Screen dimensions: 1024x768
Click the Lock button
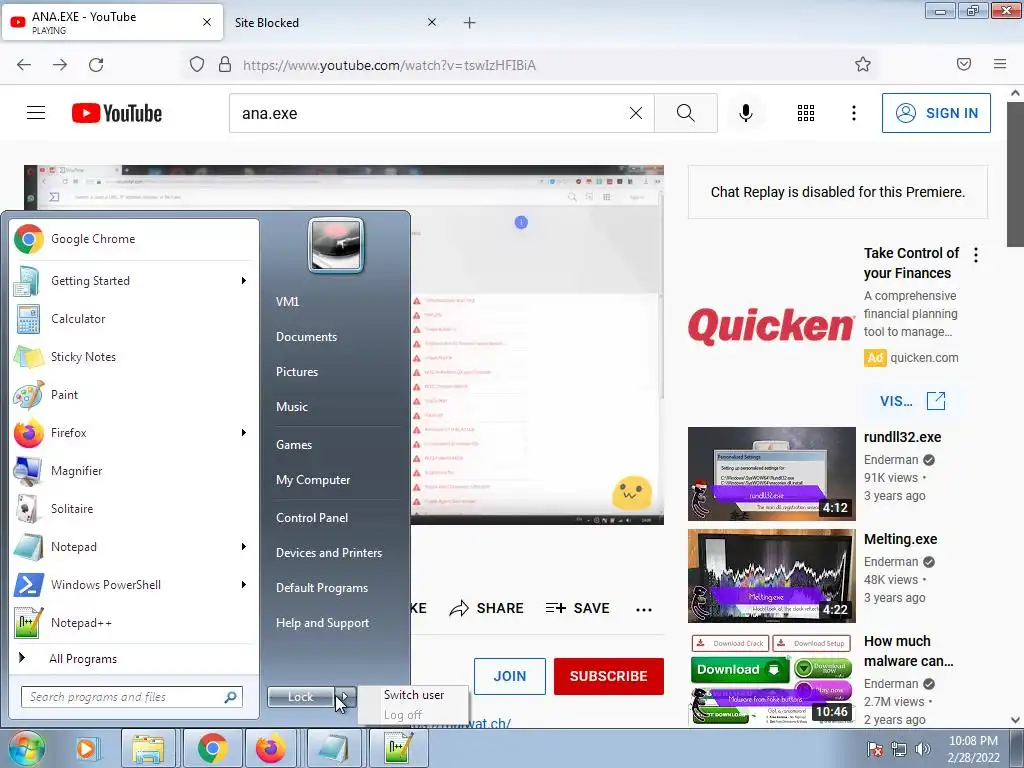pyautogui.click(x=301, y=697)
